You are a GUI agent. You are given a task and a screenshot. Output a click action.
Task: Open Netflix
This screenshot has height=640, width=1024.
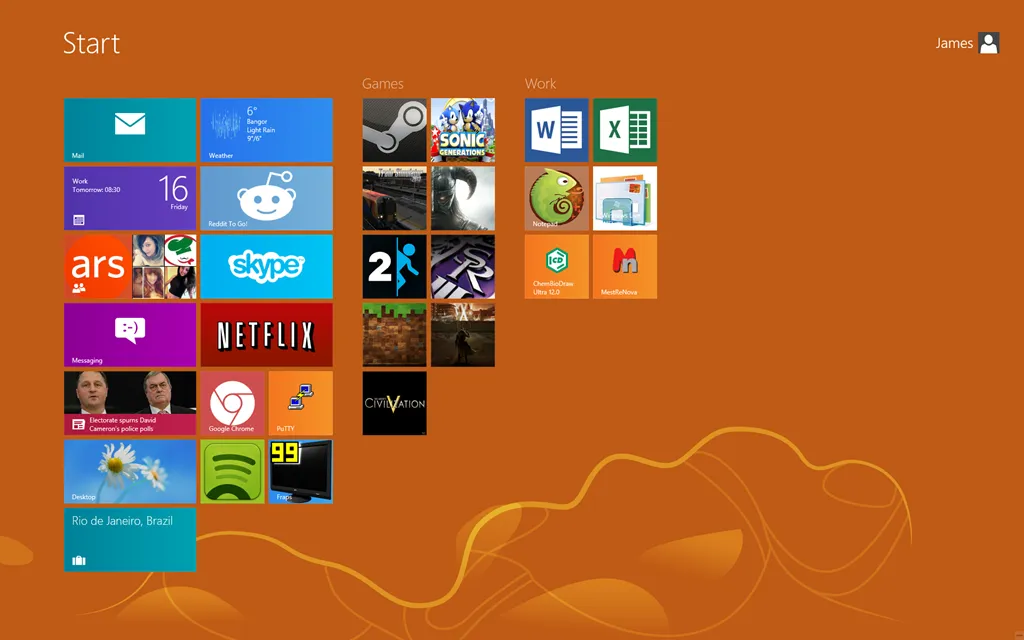click(266, 335)
